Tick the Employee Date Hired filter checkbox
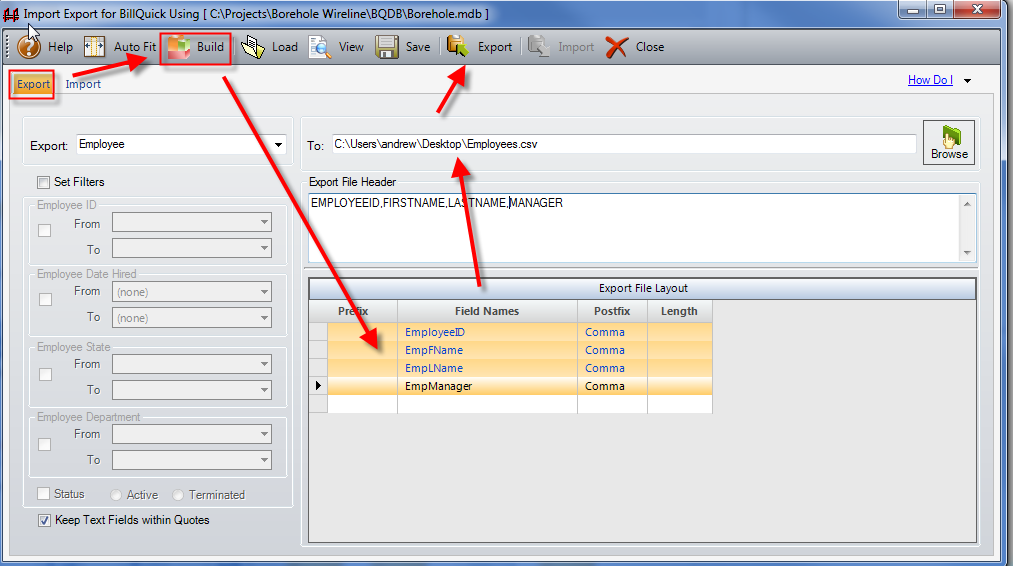Screen dimensions: 1013x566 click(45, 300)
